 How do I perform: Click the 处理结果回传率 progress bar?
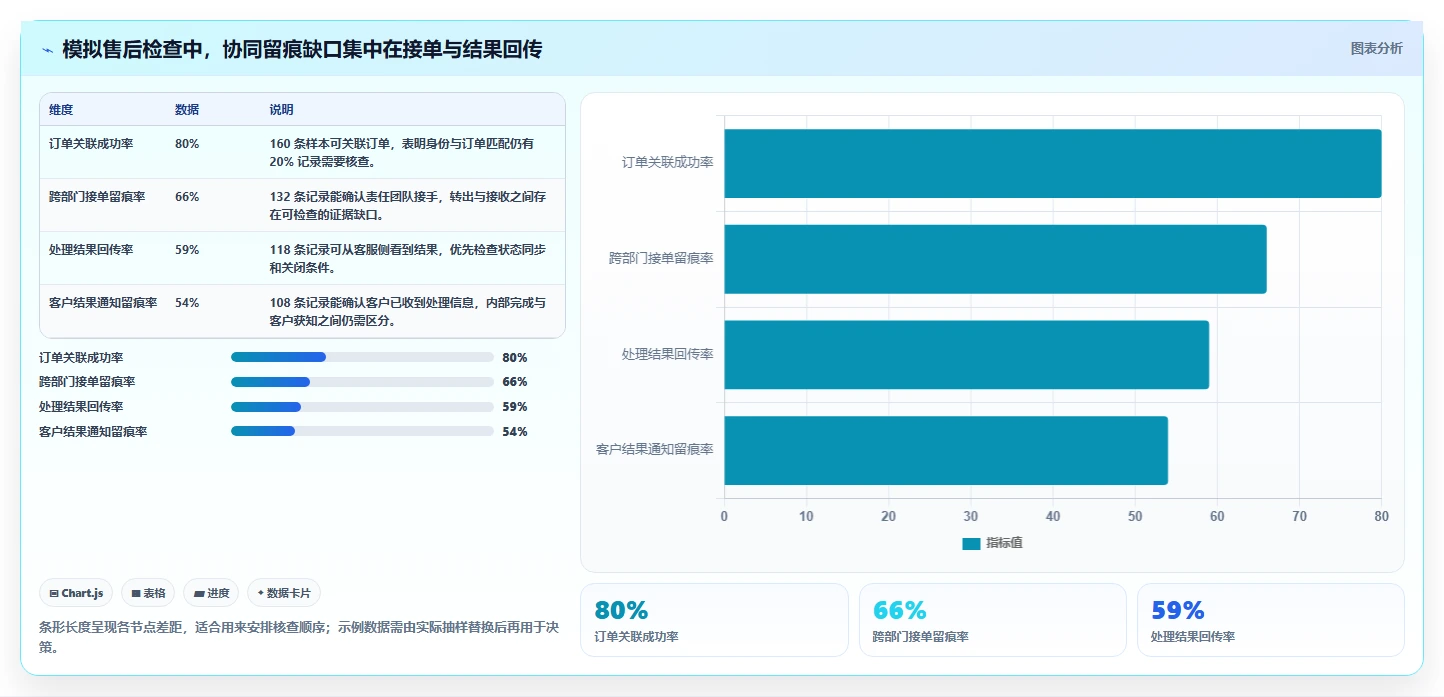[x=362, y=407]
